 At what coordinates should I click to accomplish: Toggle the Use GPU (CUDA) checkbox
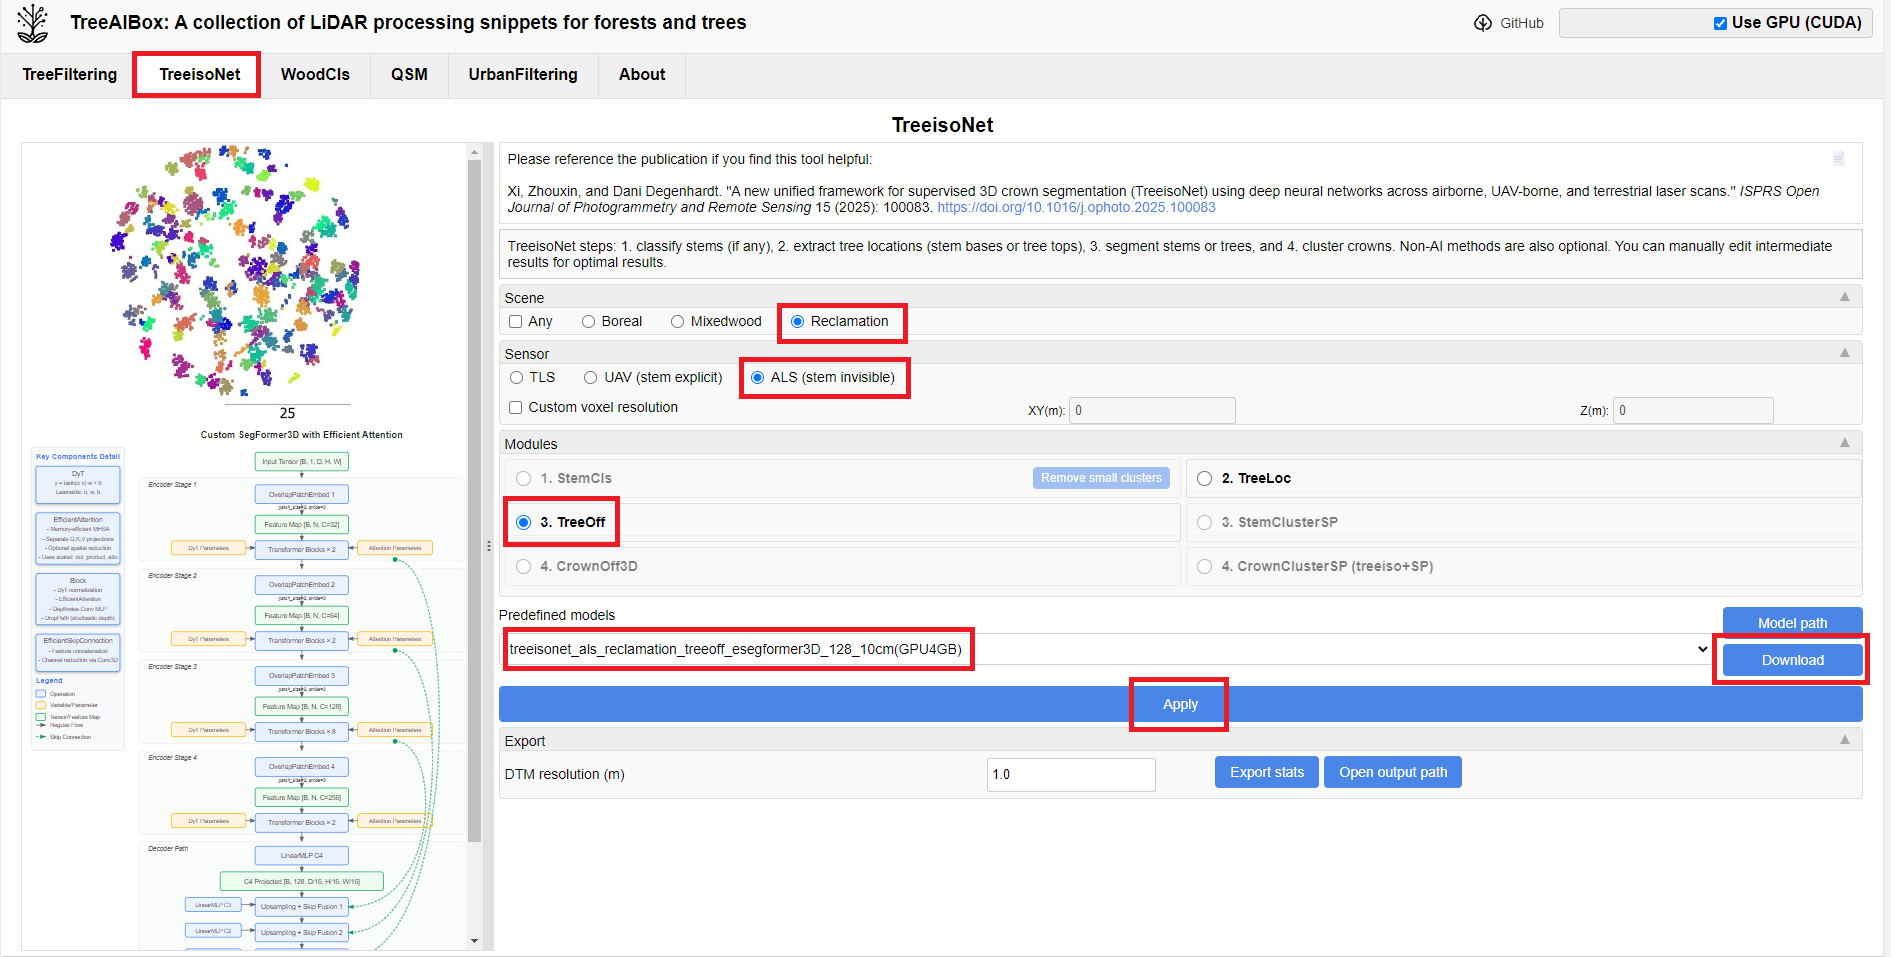click(x=1720, y=23)
